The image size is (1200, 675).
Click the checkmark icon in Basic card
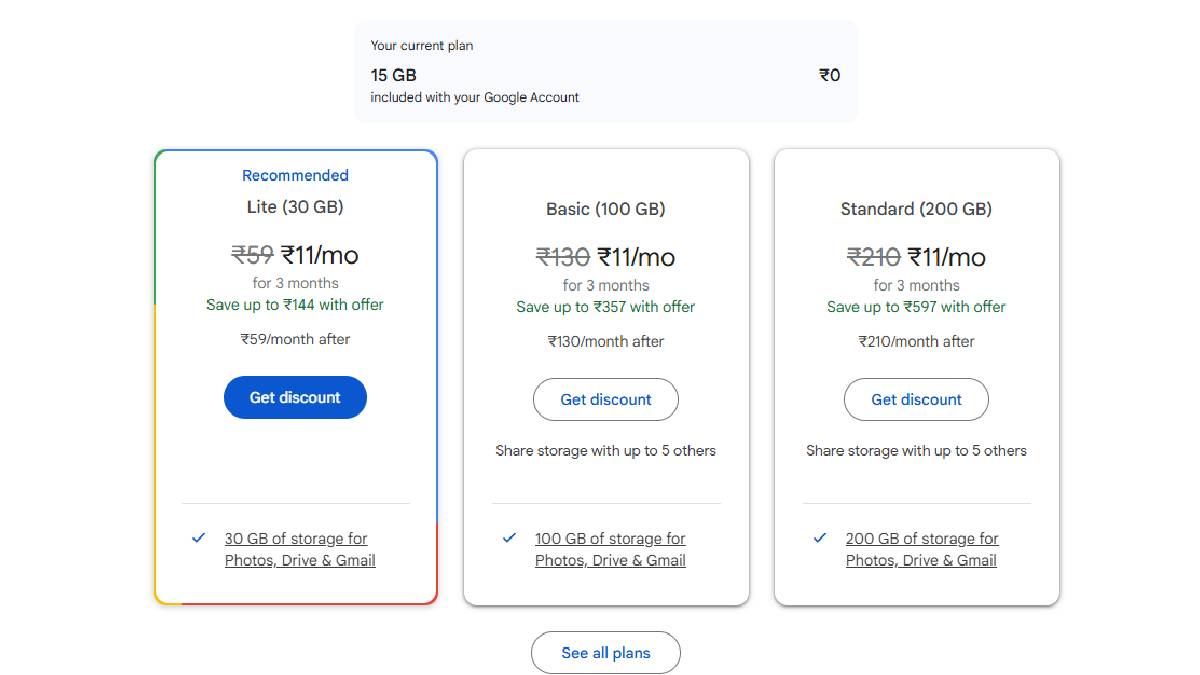coord(510,538)
